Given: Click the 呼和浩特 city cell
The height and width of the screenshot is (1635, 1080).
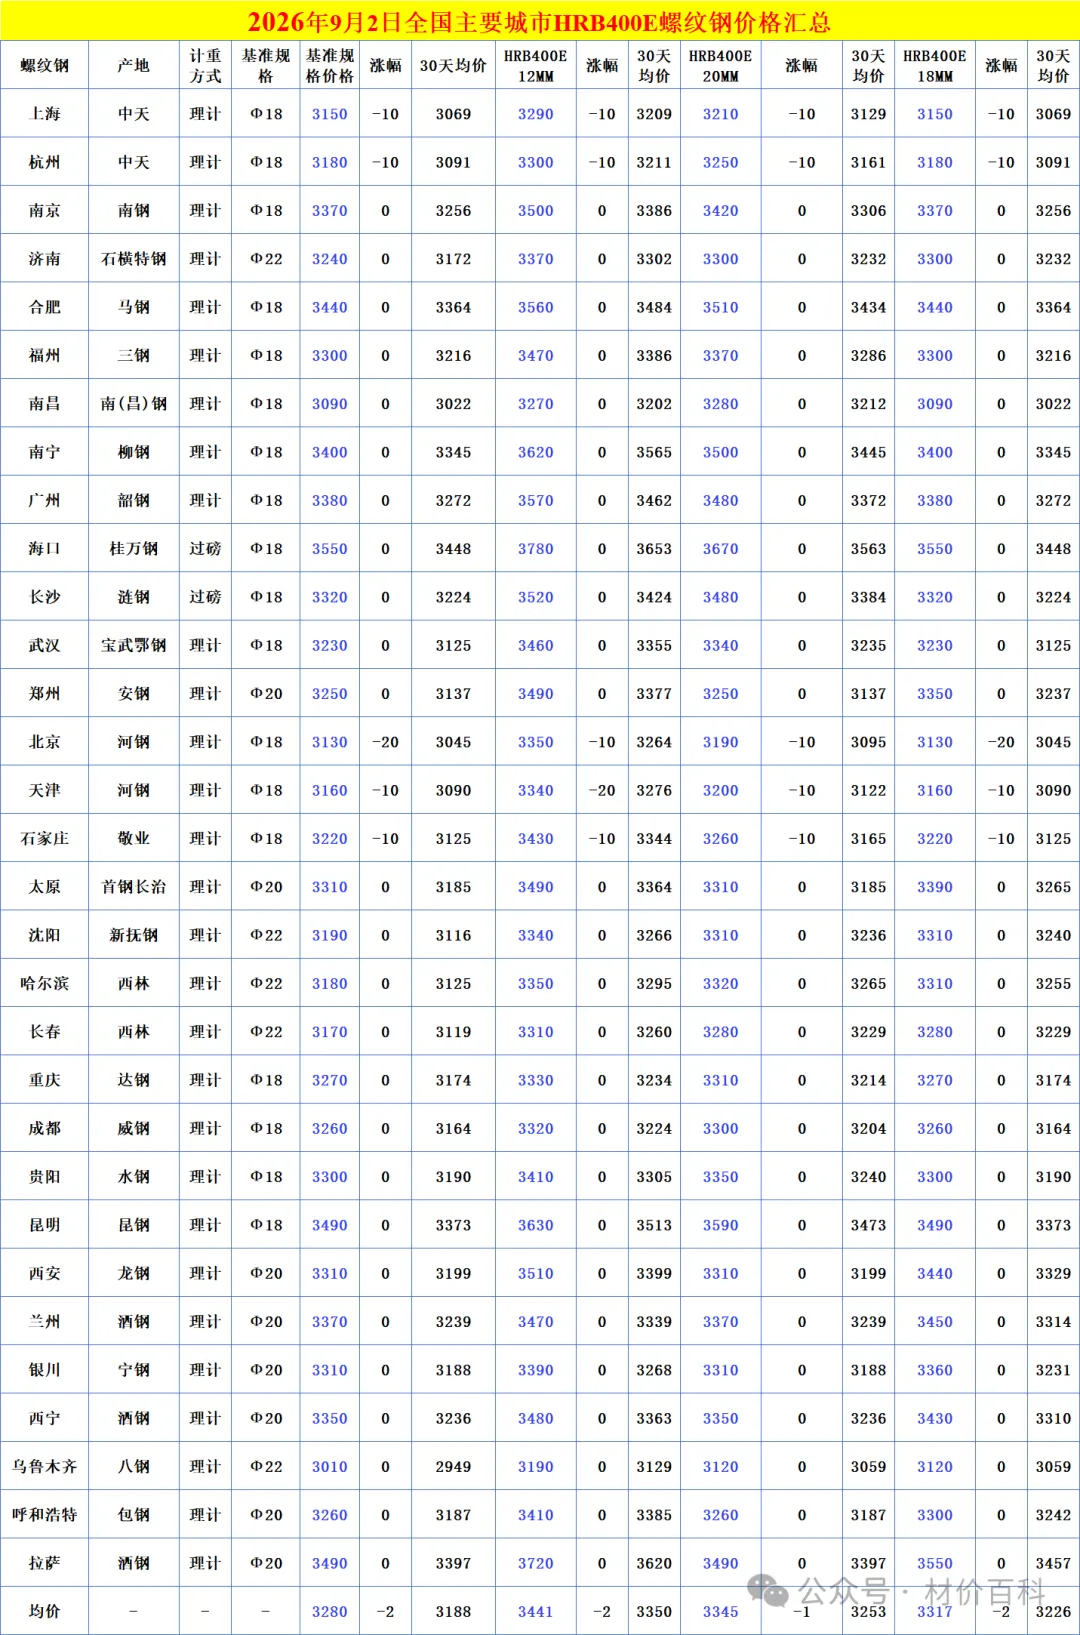Looking at the screenshot, I should [x=45, y=1515].
